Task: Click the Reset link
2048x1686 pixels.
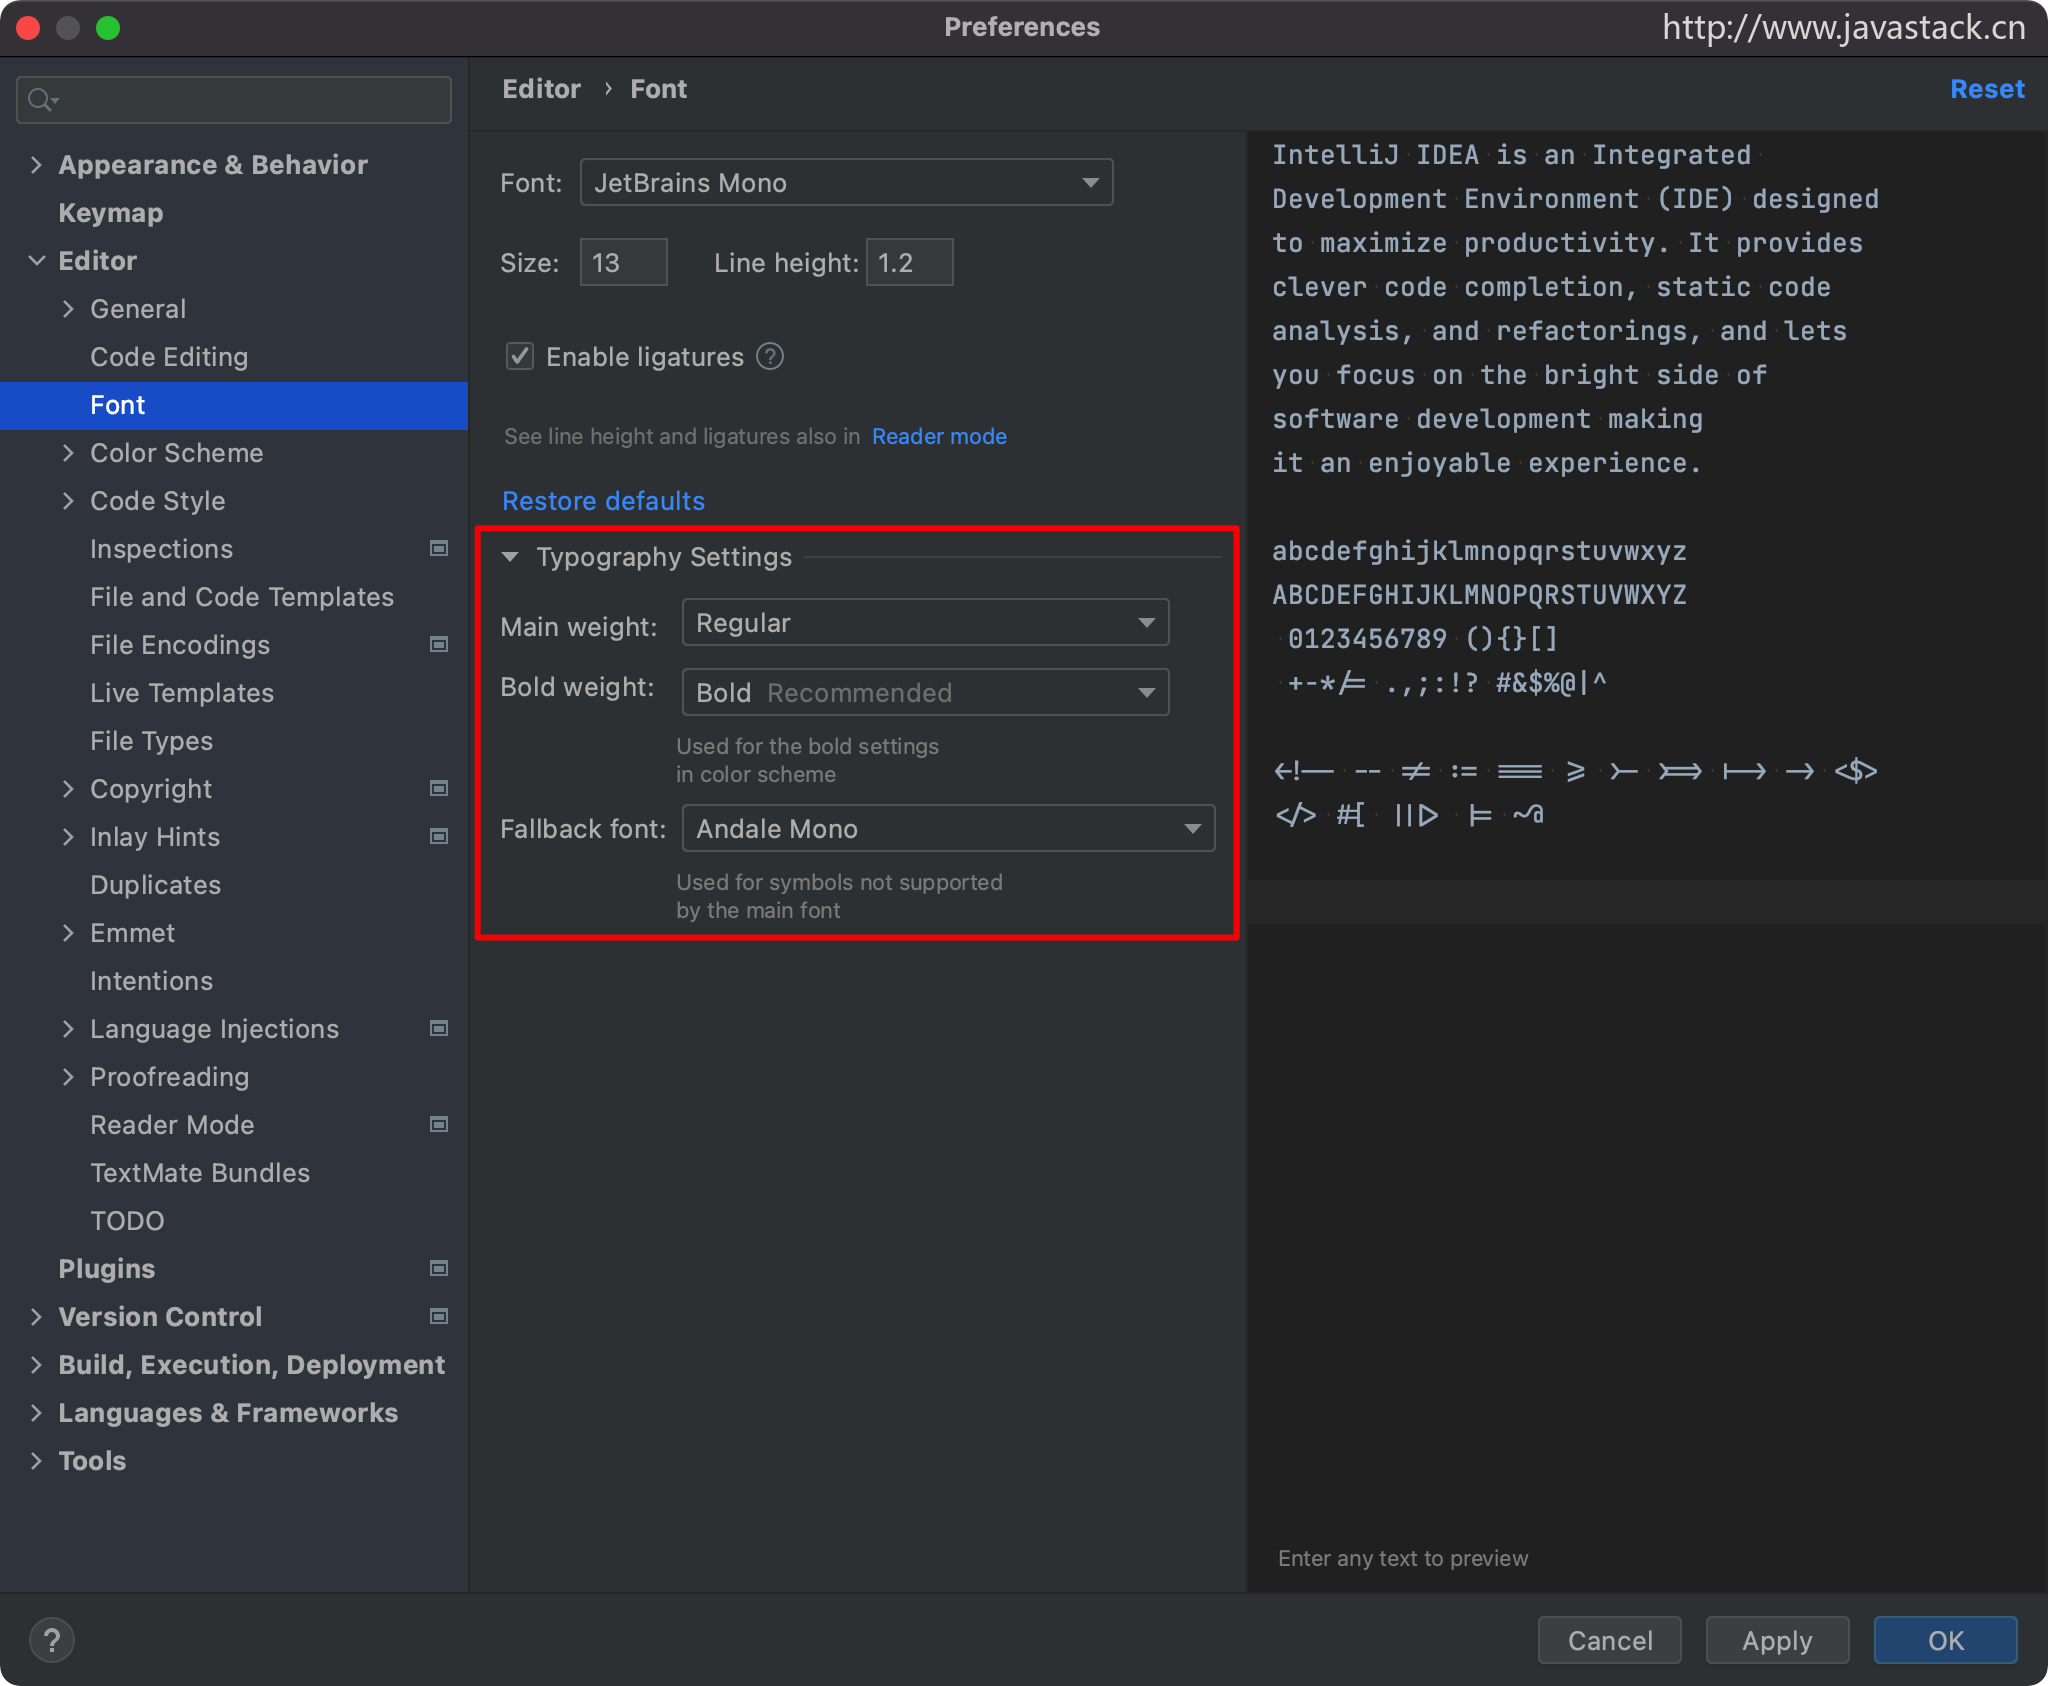Action: (1987, 89)
